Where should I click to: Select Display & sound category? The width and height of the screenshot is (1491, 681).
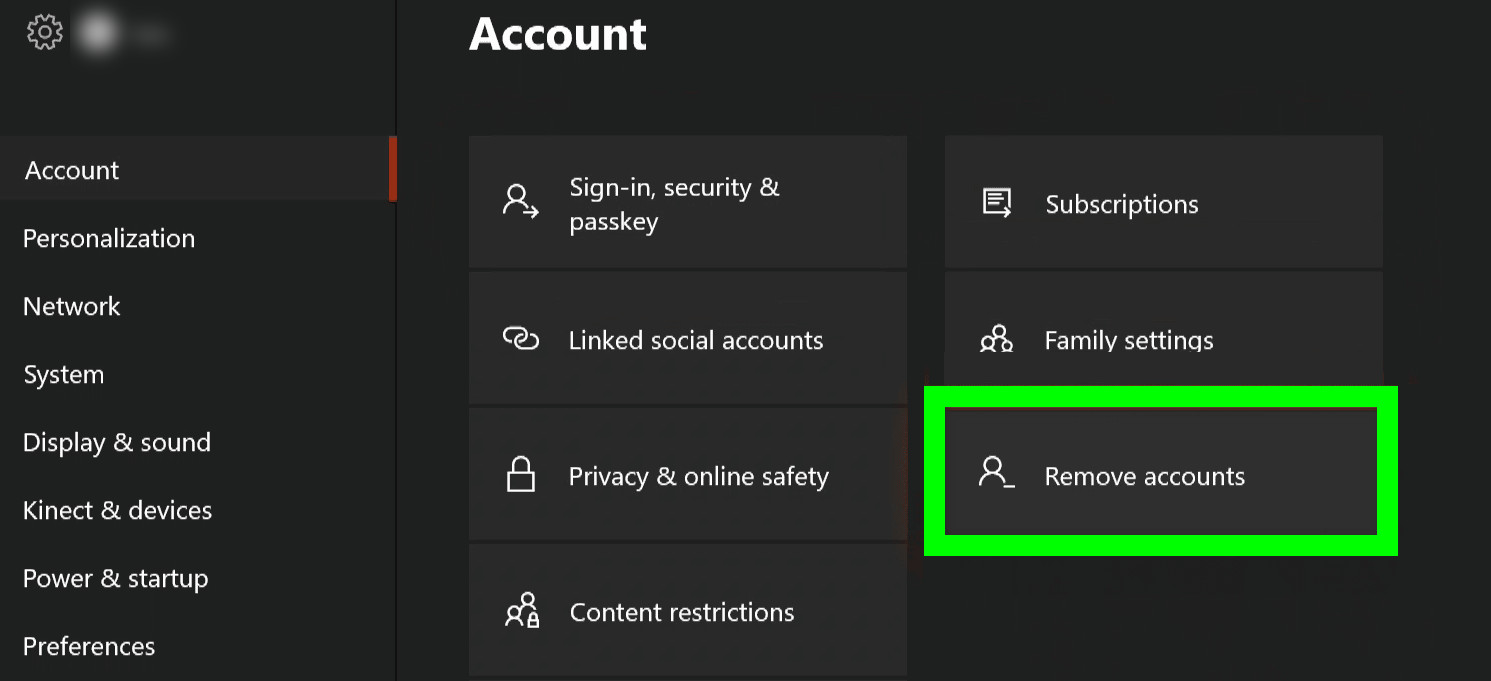(x=117, y=442)
